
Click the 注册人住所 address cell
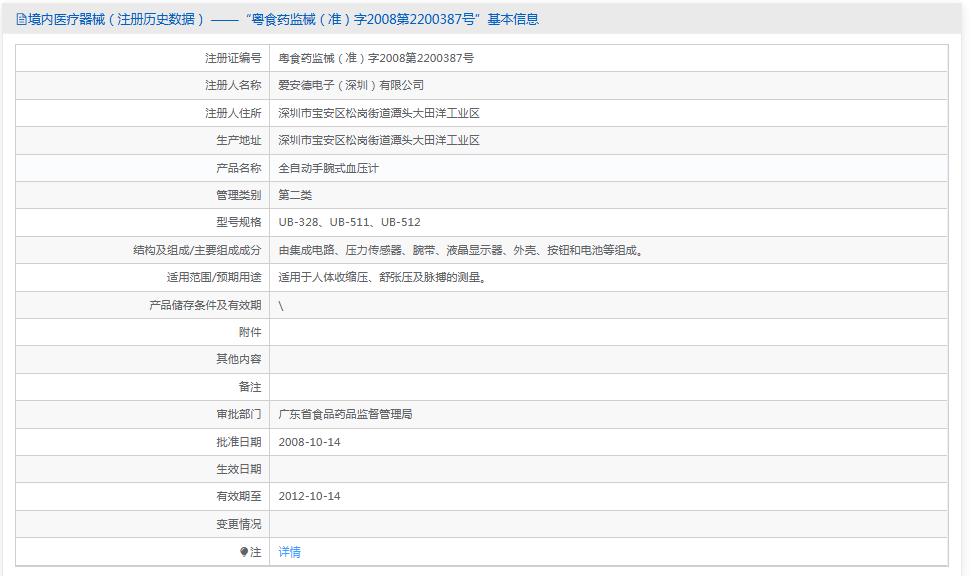tap(380, 113)
